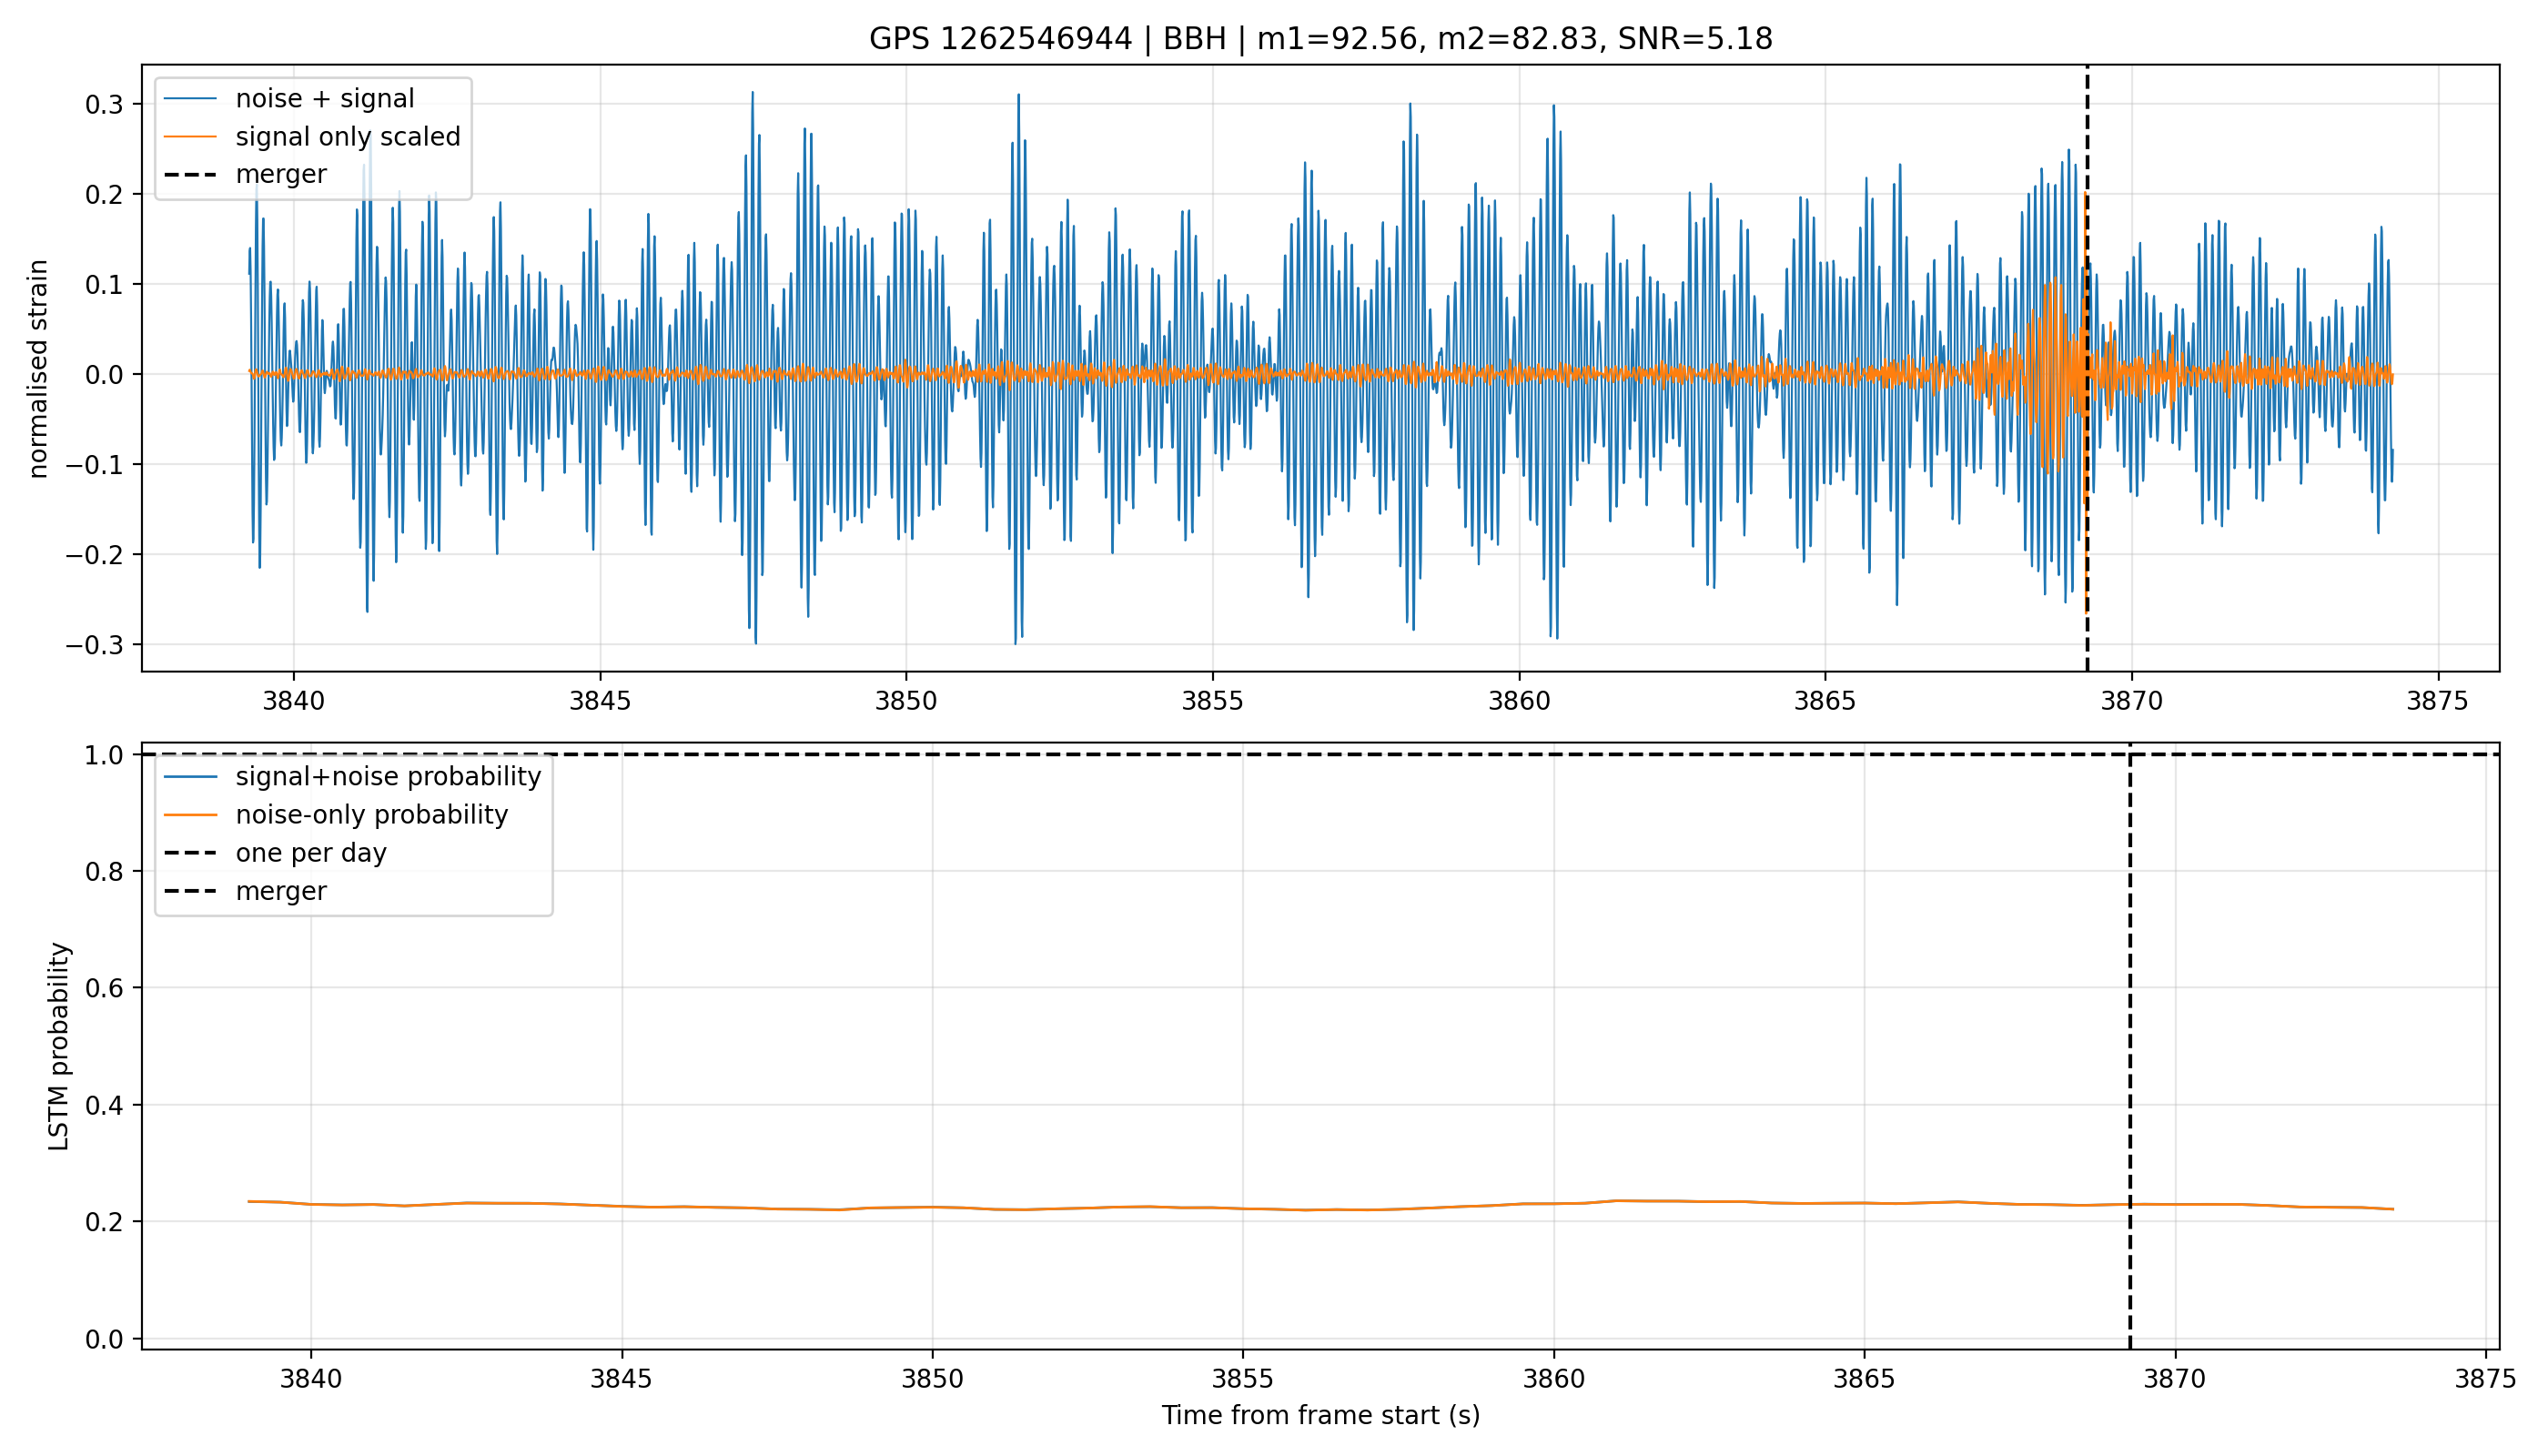Click the 'LSTM probability' y-axis label
This screenshot has width=2548, height=1456.
point(59,1046)
